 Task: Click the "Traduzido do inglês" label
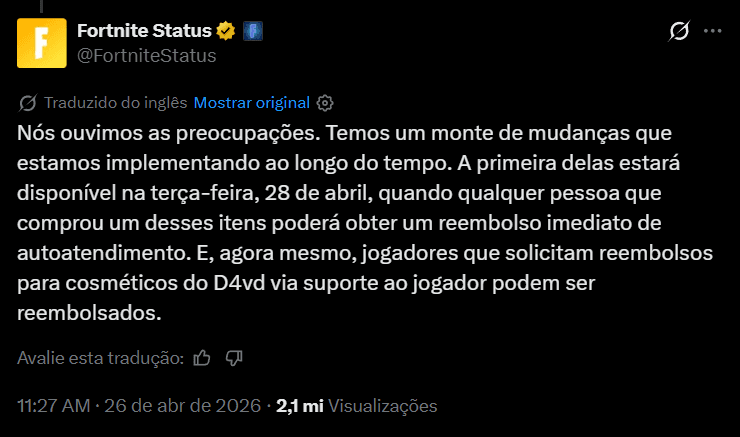click(x=115, y=103)
